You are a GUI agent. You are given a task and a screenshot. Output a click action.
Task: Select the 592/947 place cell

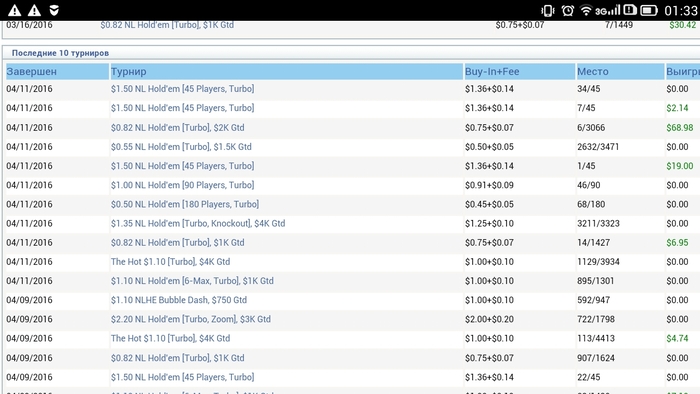(x=593, y=300)
